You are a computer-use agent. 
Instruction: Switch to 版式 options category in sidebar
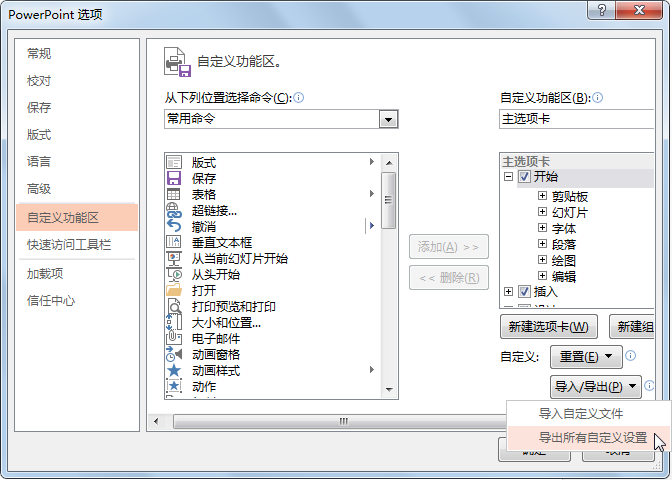point(77,135)
